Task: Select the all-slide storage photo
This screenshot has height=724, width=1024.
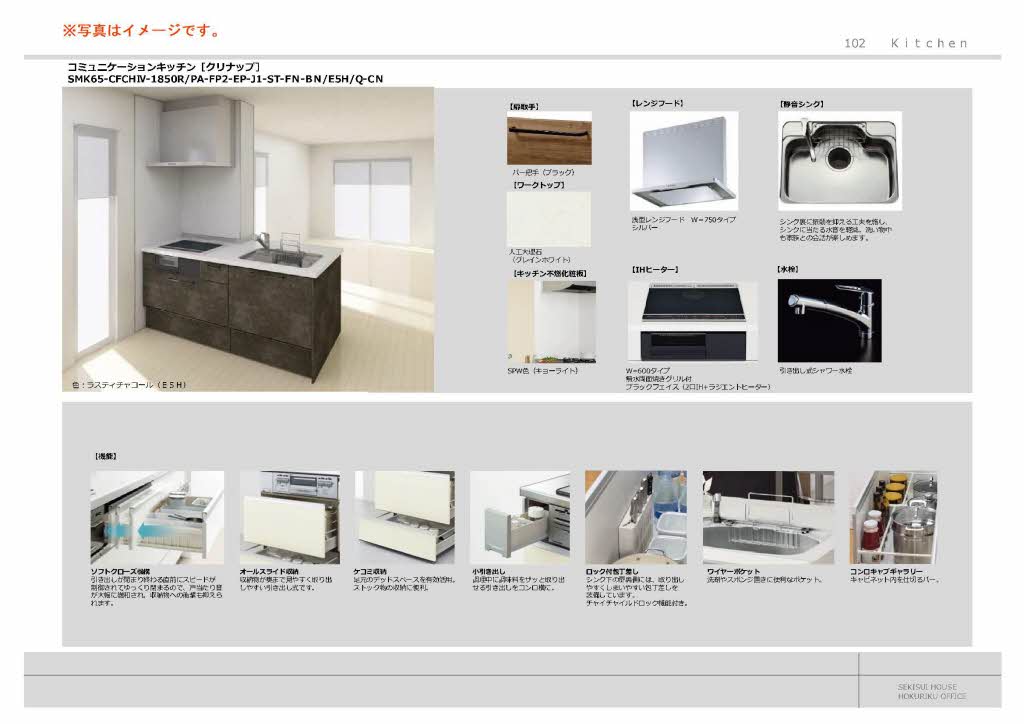Action: pos(289,516)
